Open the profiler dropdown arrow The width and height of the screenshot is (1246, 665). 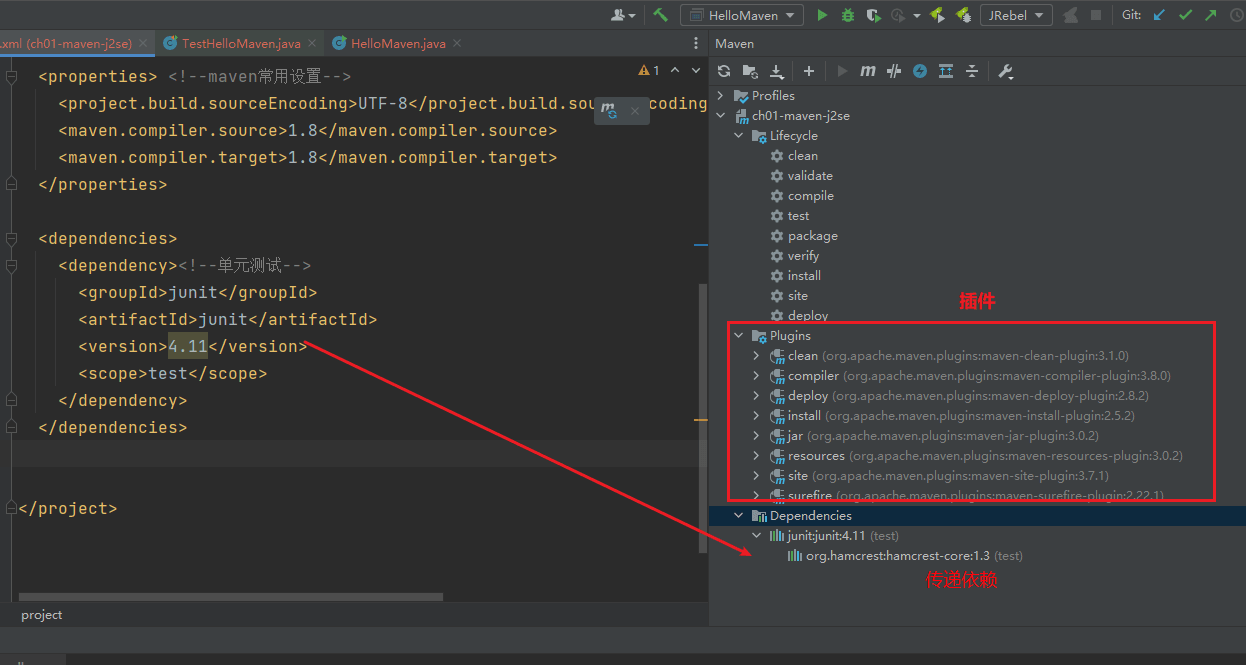(917, 15)
